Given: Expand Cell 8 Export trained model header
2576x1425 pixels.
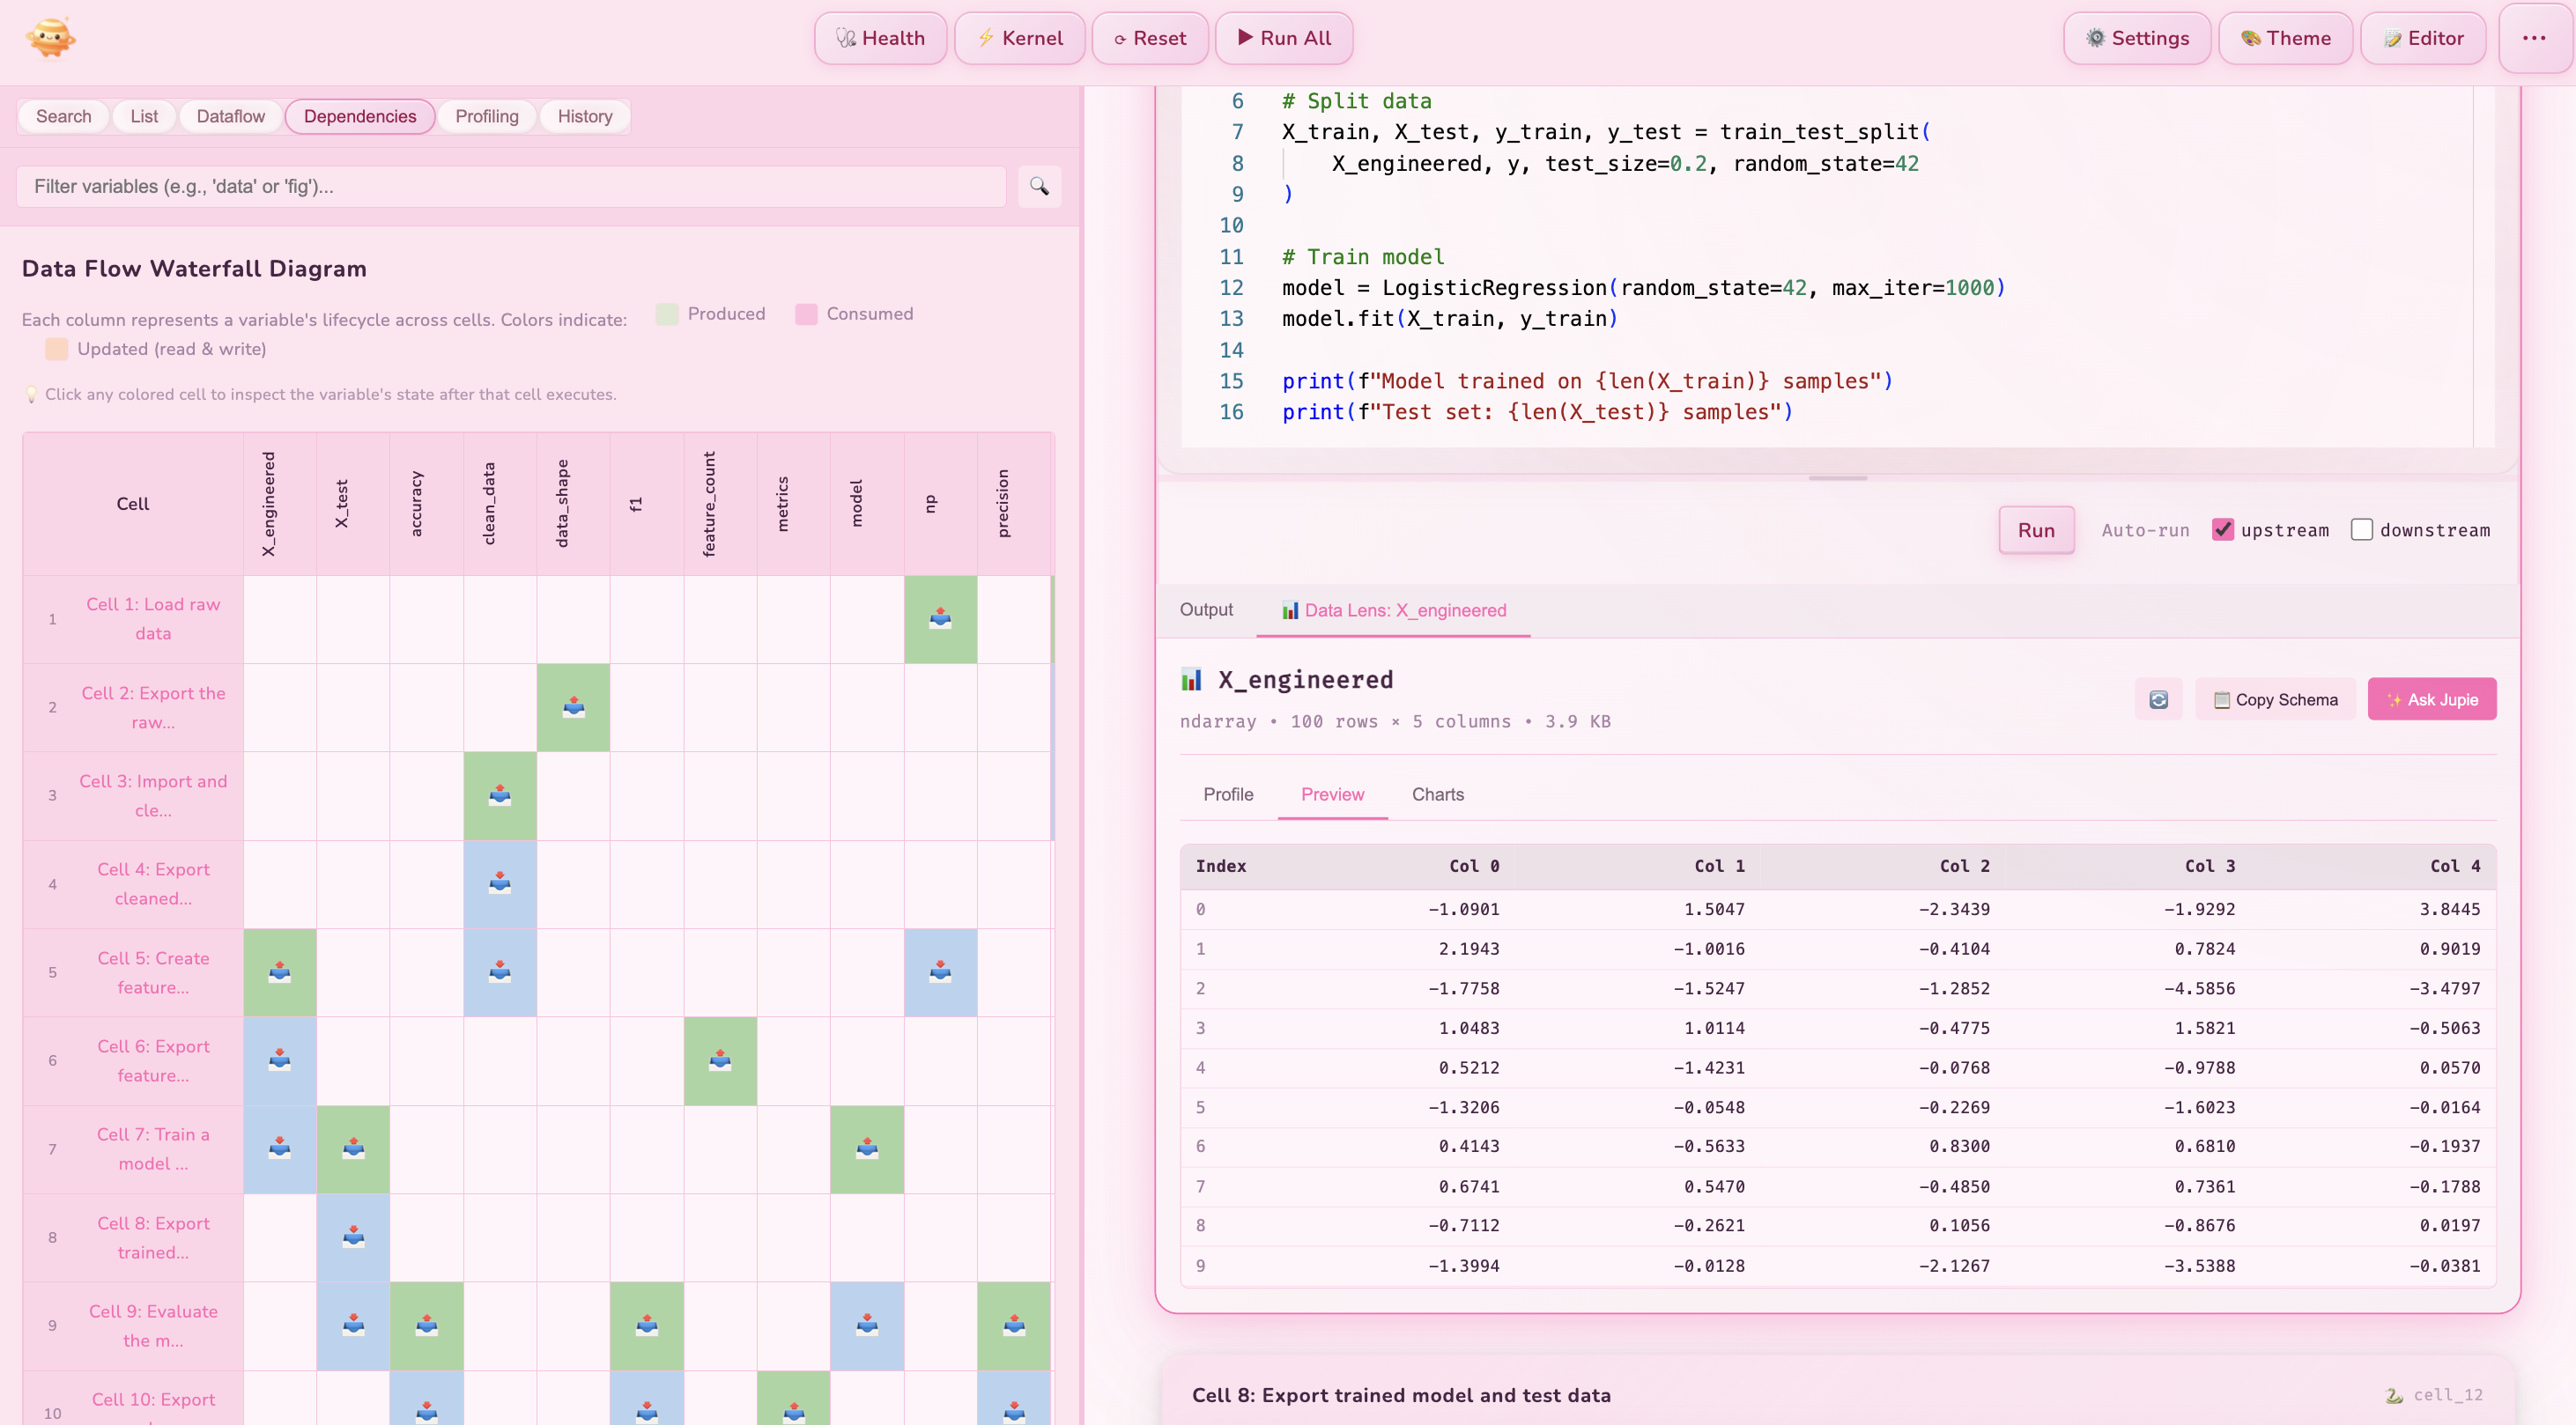Looking at the screenshot, I should pos(1400,1395).
